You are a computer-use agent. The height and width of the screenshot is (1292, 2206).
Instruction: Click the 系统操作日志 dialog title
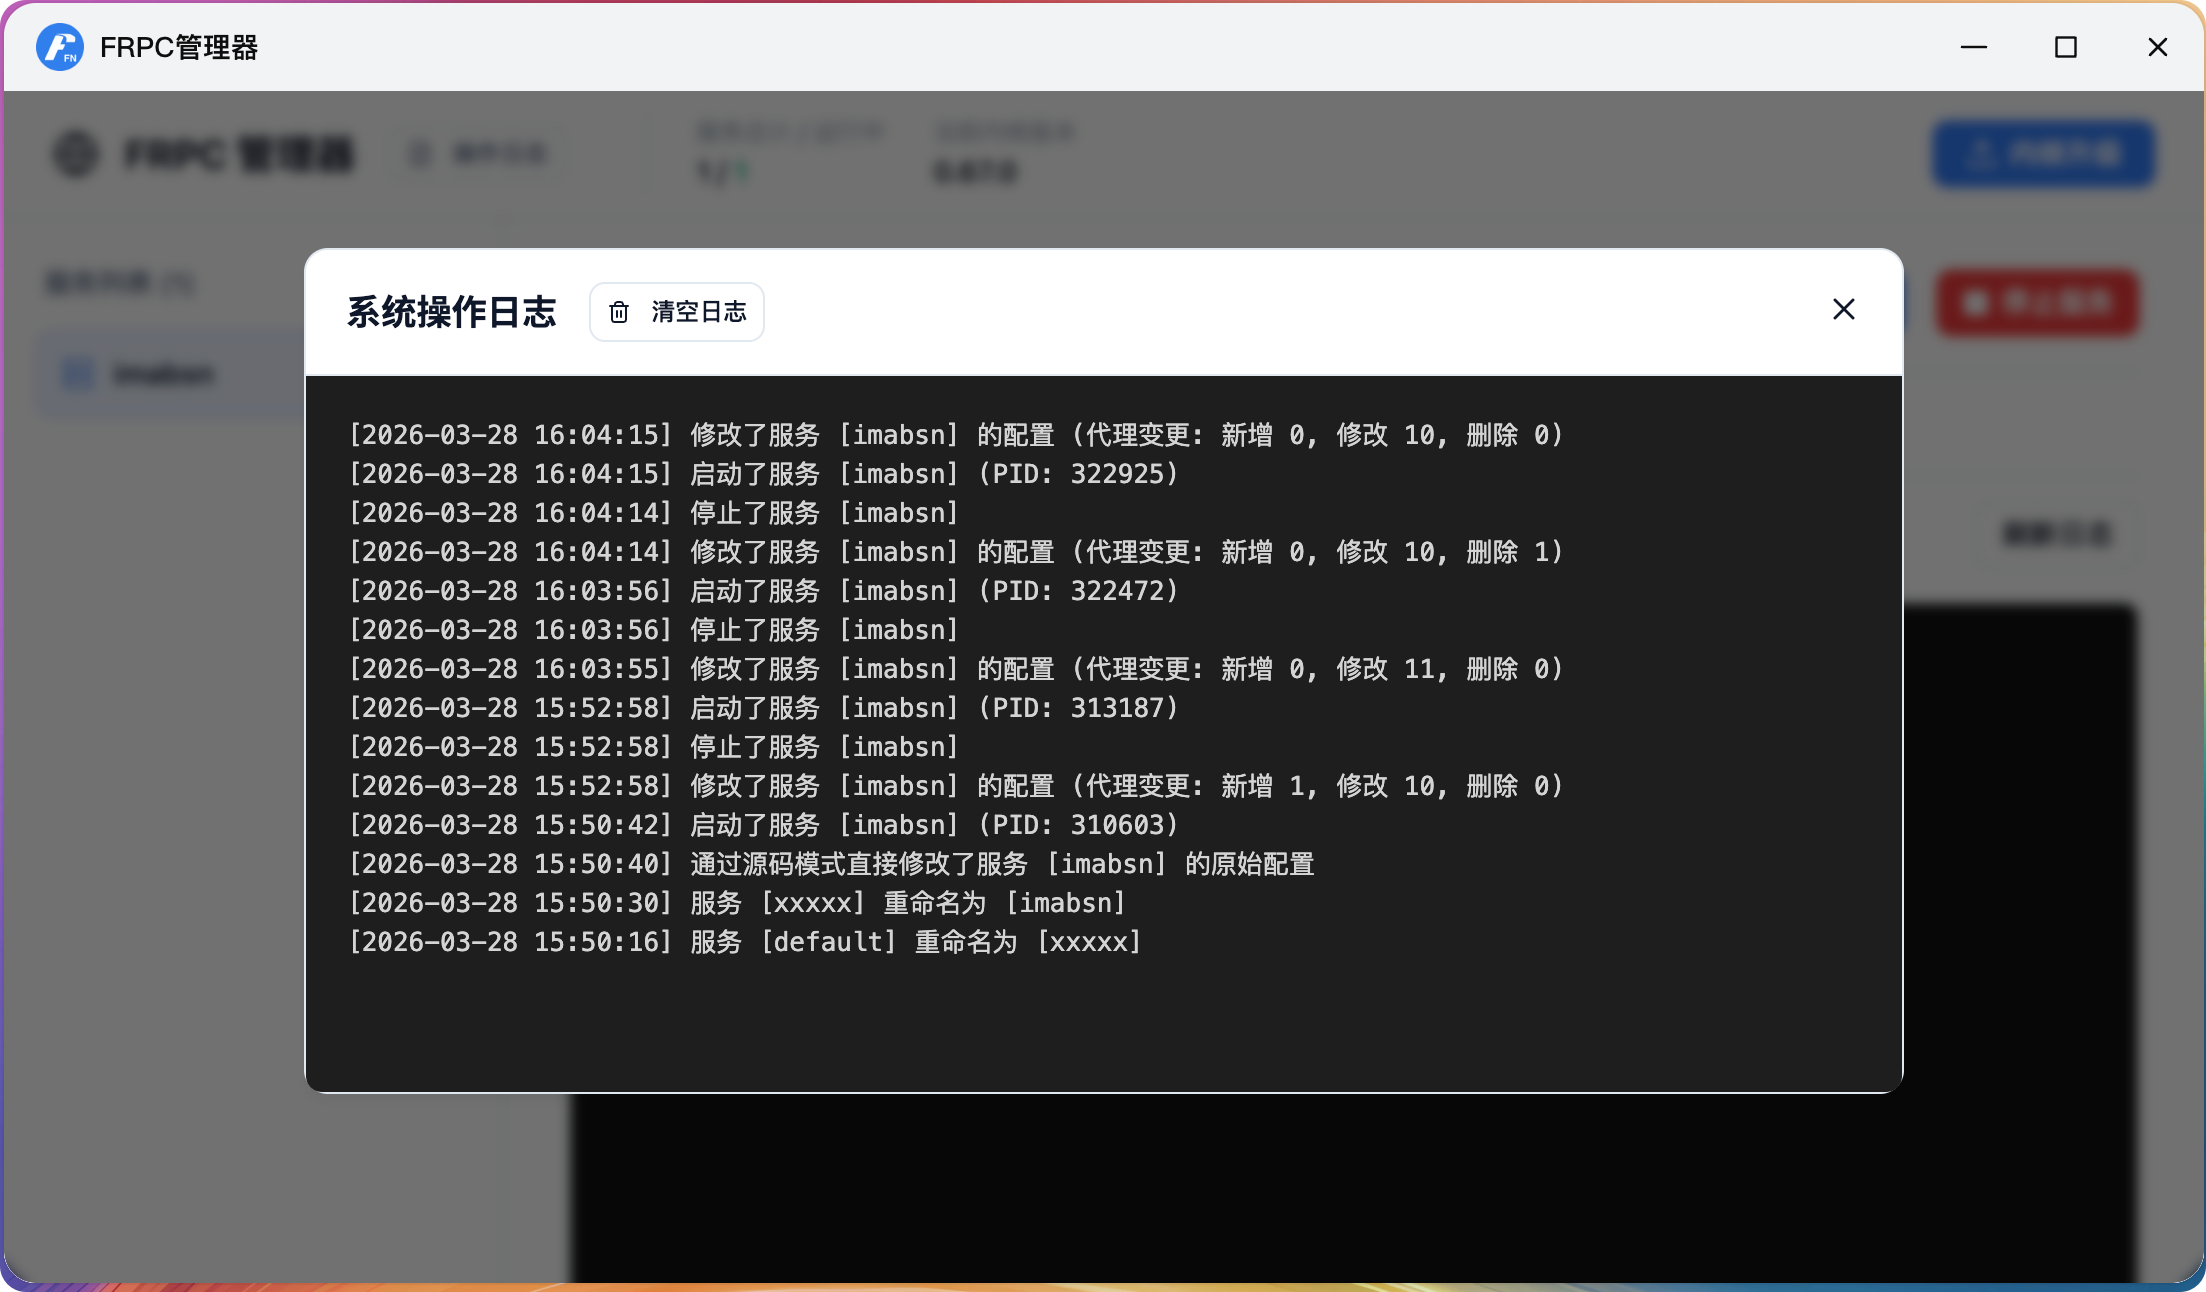pyautogui.click(x=451, y=312)
